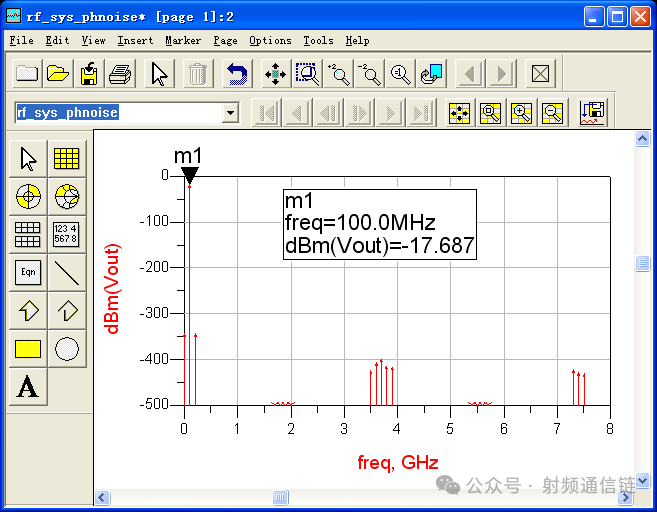
Task: Insert a Smith chart from palette
Action: (67, 196)
